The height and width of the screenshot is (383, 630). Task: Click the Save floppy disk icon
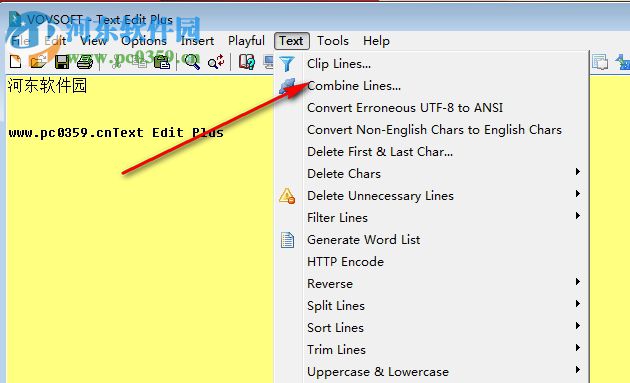61,62
